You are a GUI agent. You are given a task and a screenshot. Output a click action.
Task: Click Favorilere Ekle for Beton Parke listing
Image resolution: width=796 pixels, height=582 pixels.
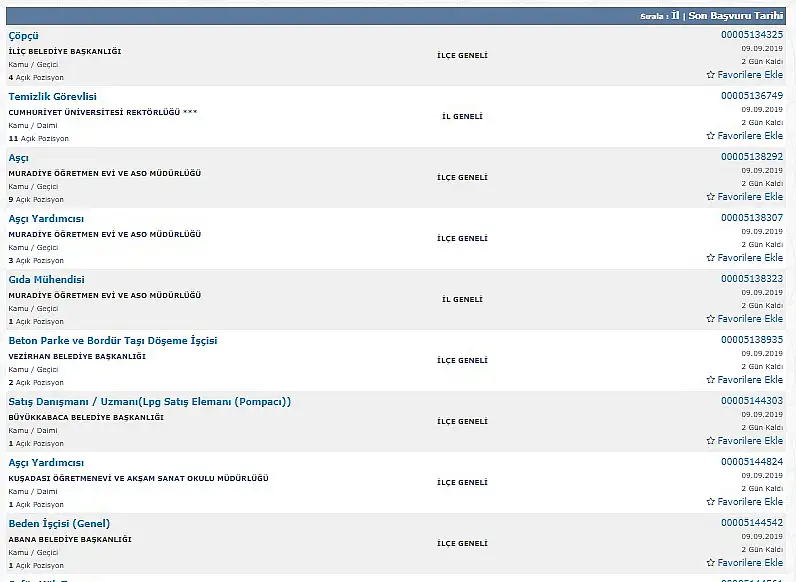pyautogui.click(x=750, y=379)
